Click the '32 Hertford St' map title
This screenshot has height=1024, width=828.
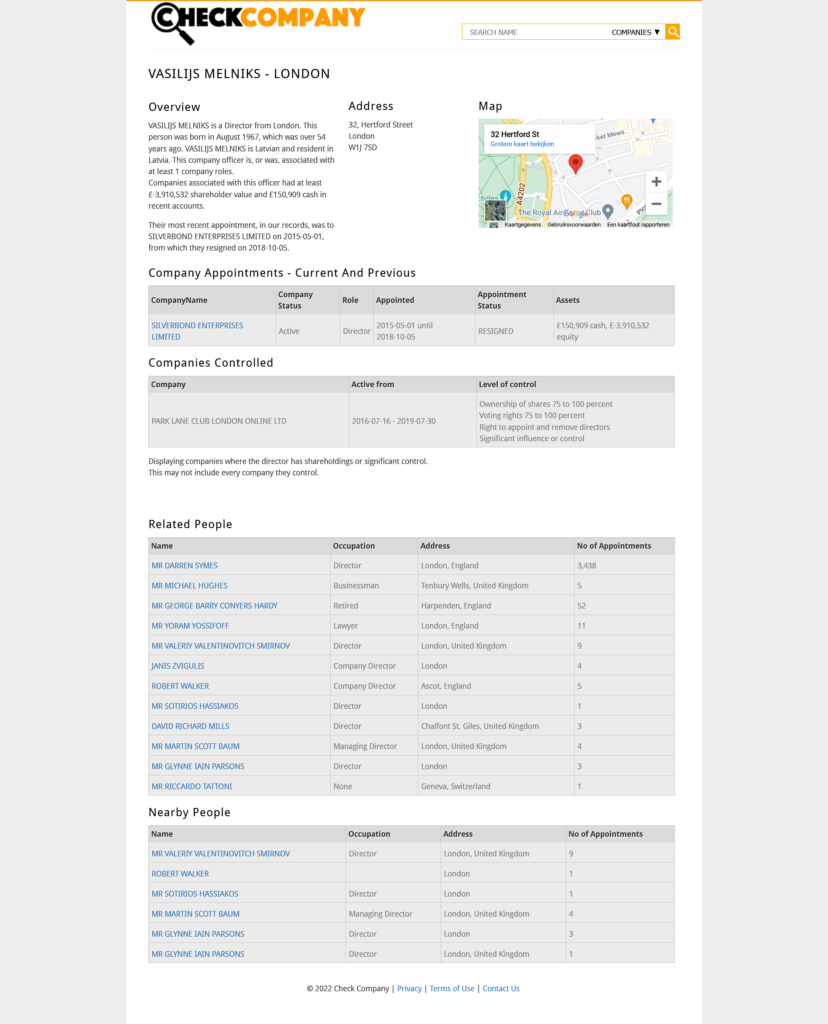(515, 135)
